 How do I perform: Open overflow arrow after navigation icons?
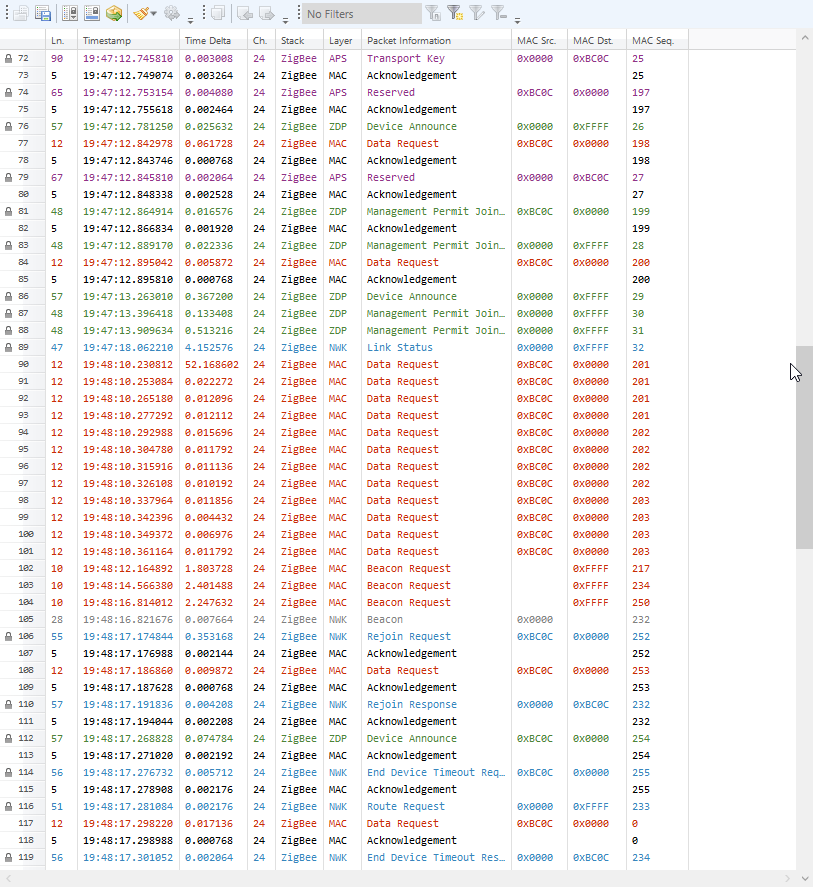285,20
